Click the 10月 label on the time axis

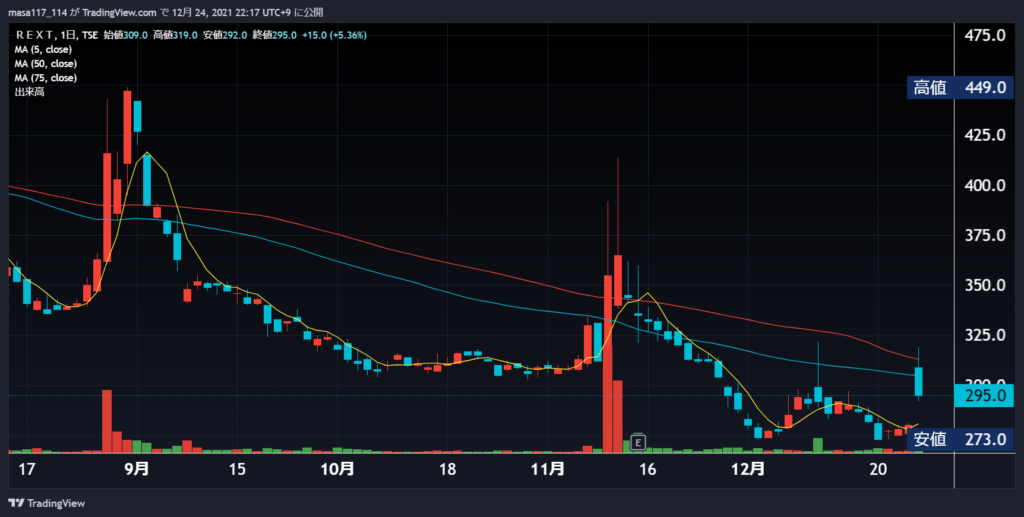point(339,469)
